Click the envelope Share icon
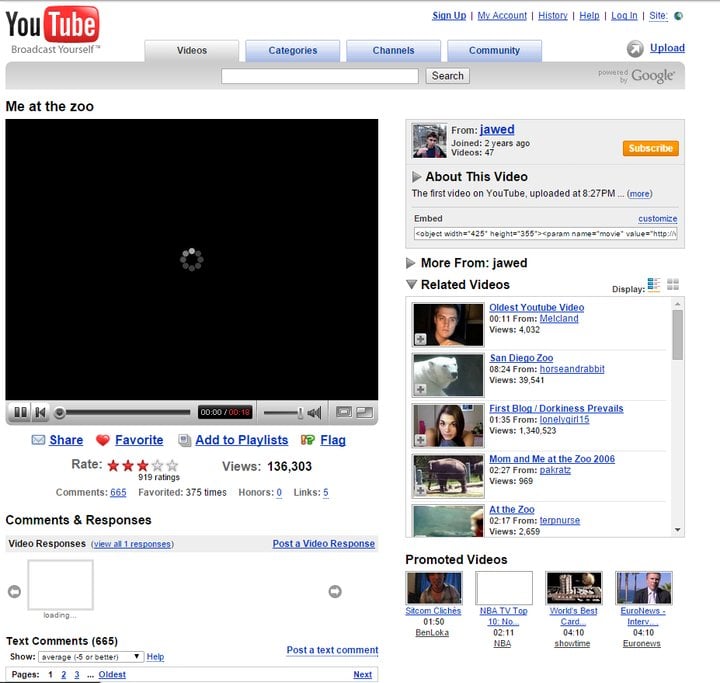 pos(38,440)
